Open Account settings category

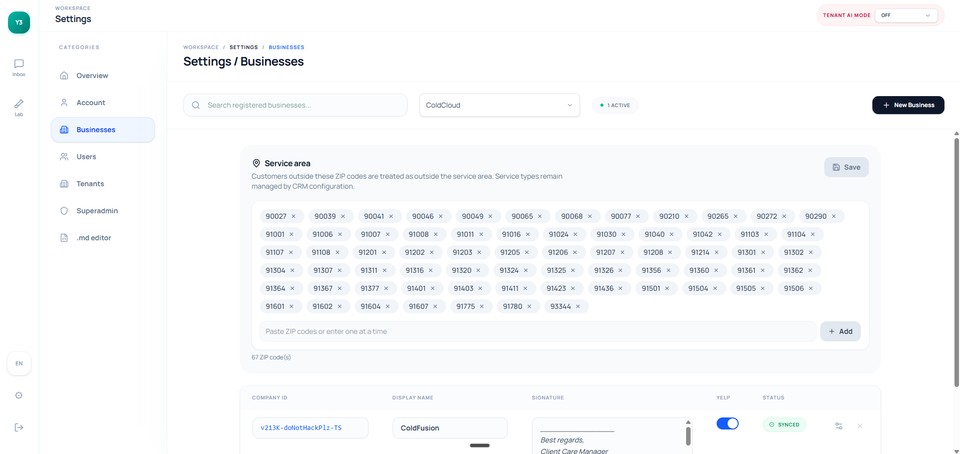click(103, 103)
